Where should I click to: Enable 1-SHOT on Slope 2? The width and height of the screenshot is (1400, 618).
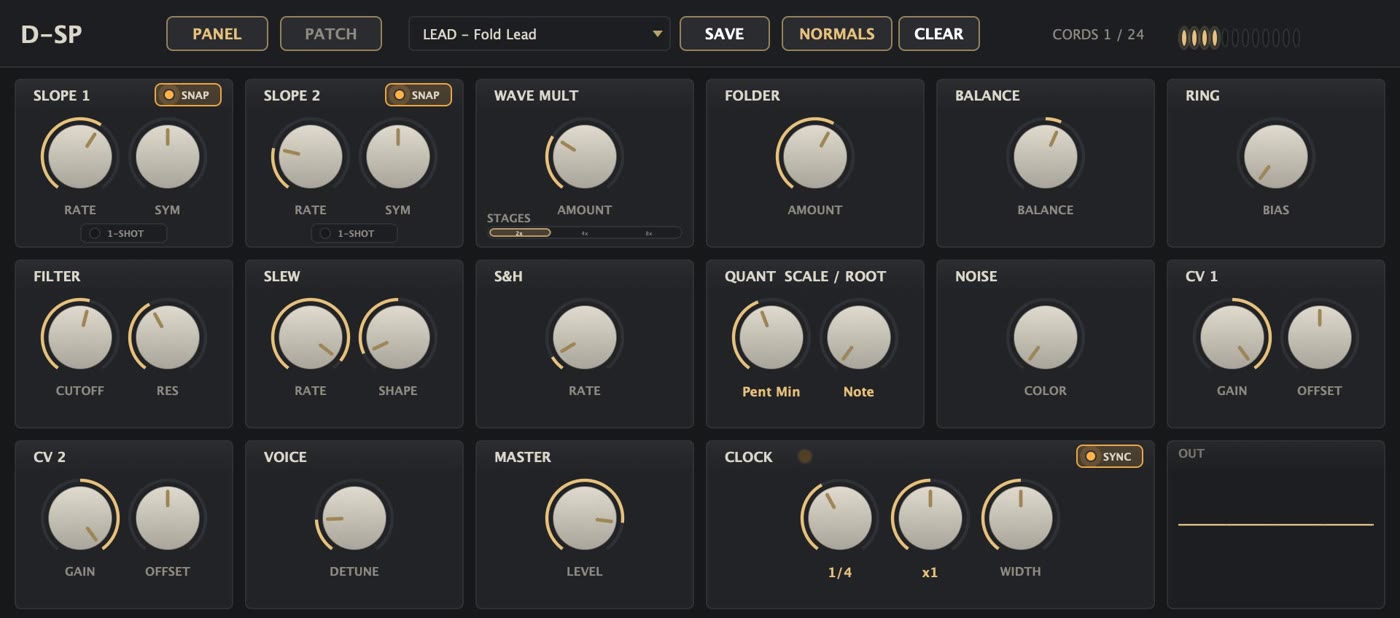coord(354,233)
